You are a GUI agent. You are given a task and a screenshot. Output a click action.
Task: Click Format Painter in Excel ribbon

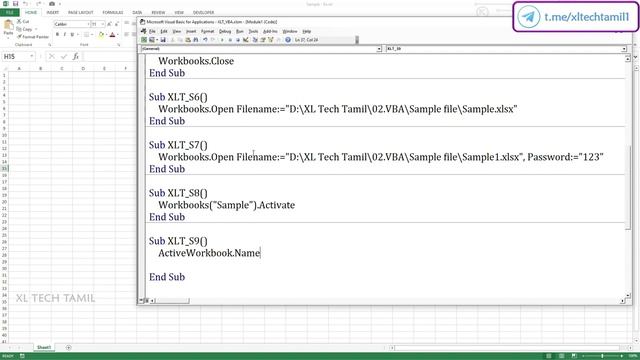click(33, 37)
